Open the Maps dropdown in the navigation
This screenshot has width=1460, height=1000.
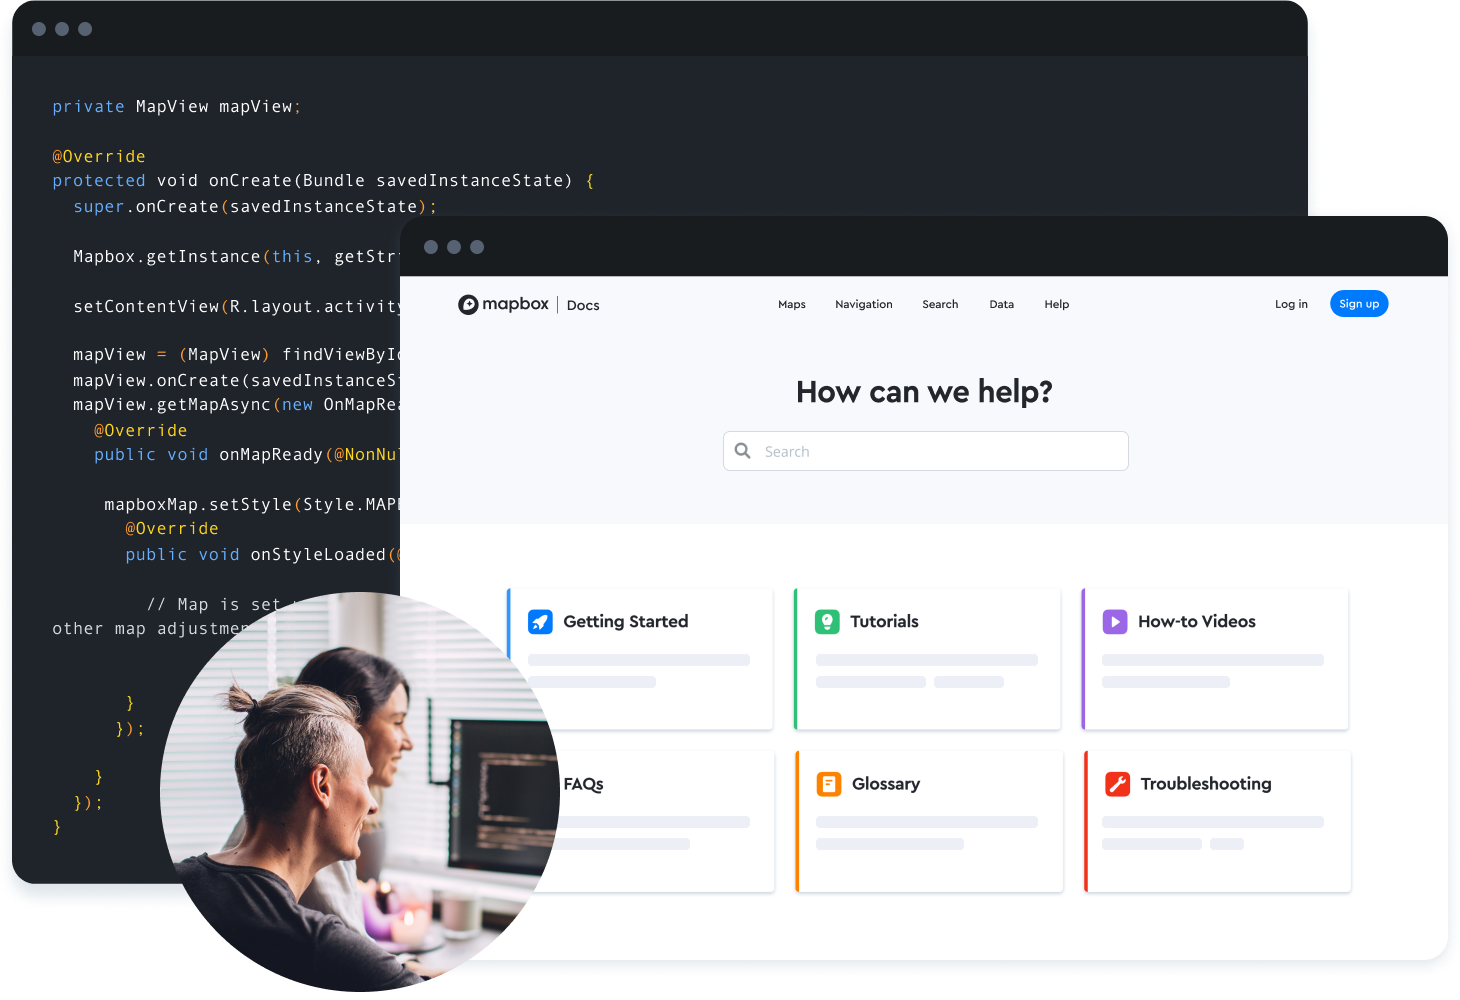[x=791, y=304]
